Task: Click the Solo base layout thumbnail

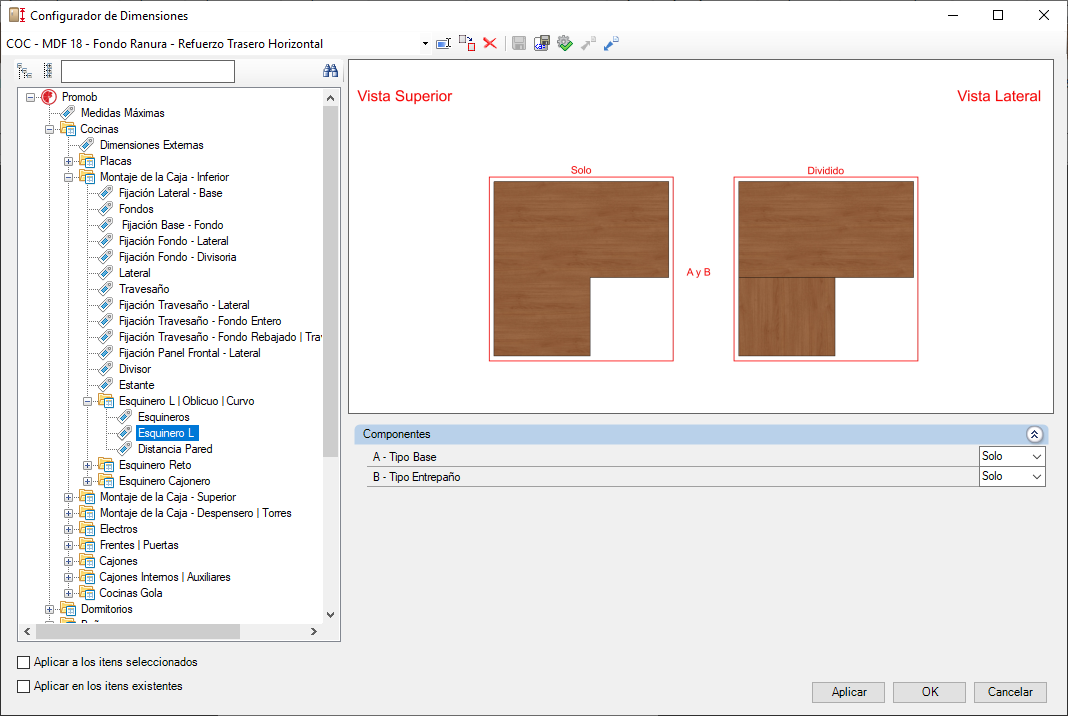Action: tap(581, 269)
